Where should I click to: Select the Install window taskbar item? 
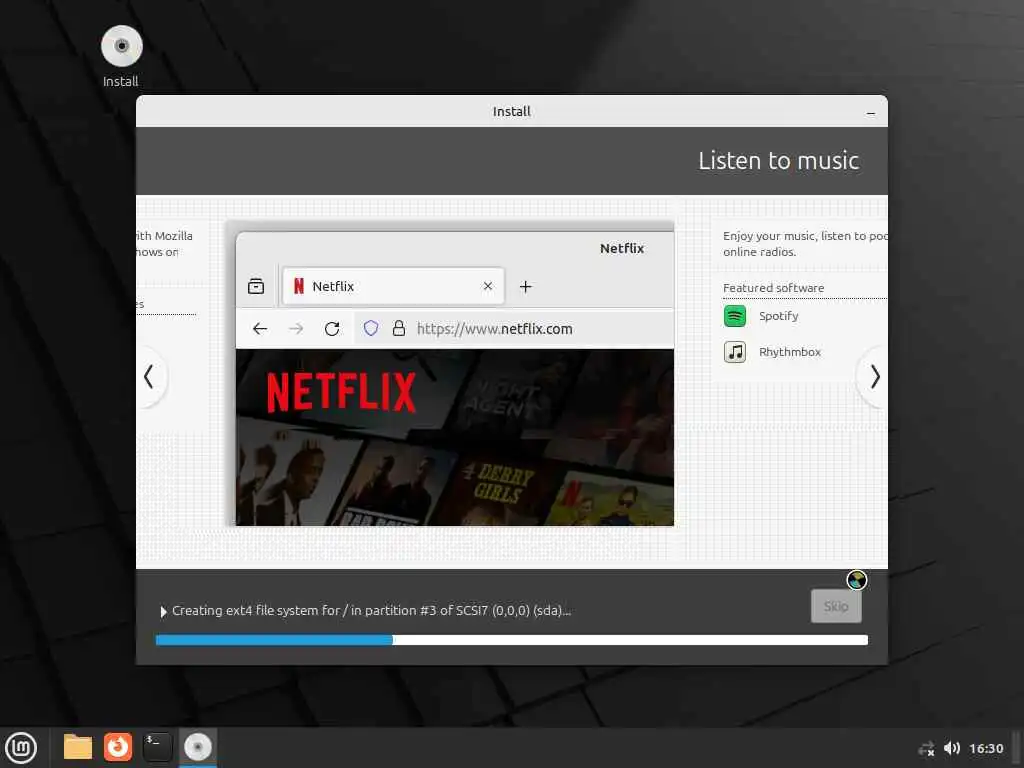pyautogui.click(x=197, y=747)
